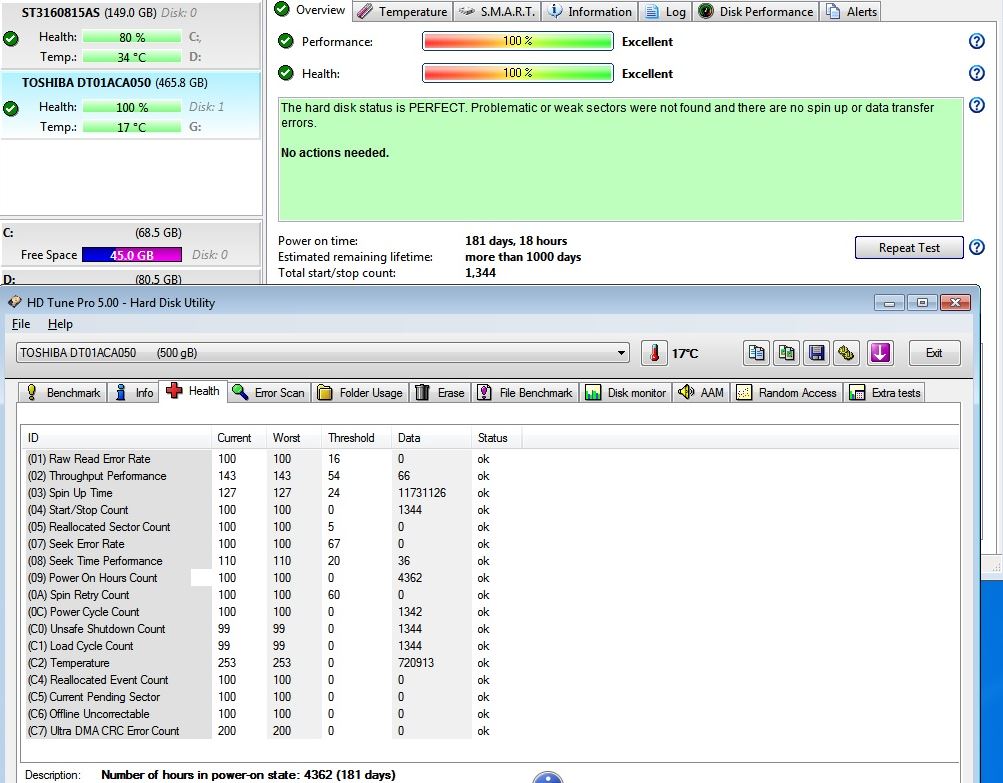Viewport: 1003px width, 783px height.
Task: Minimize the HD Tune Pro window
Action: pos(889,303)
